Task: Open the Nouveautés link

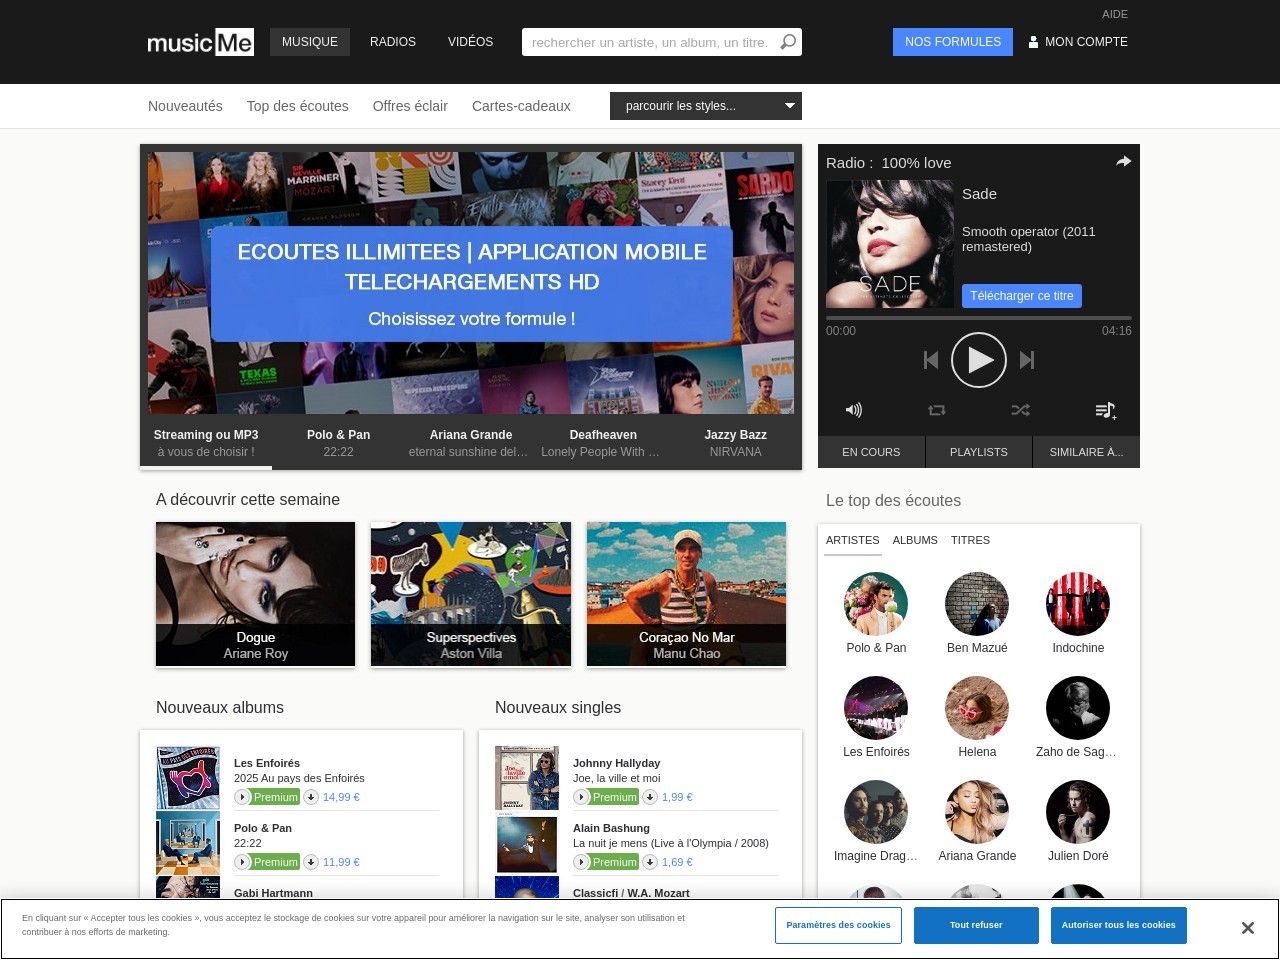Action: coord(185,106)
